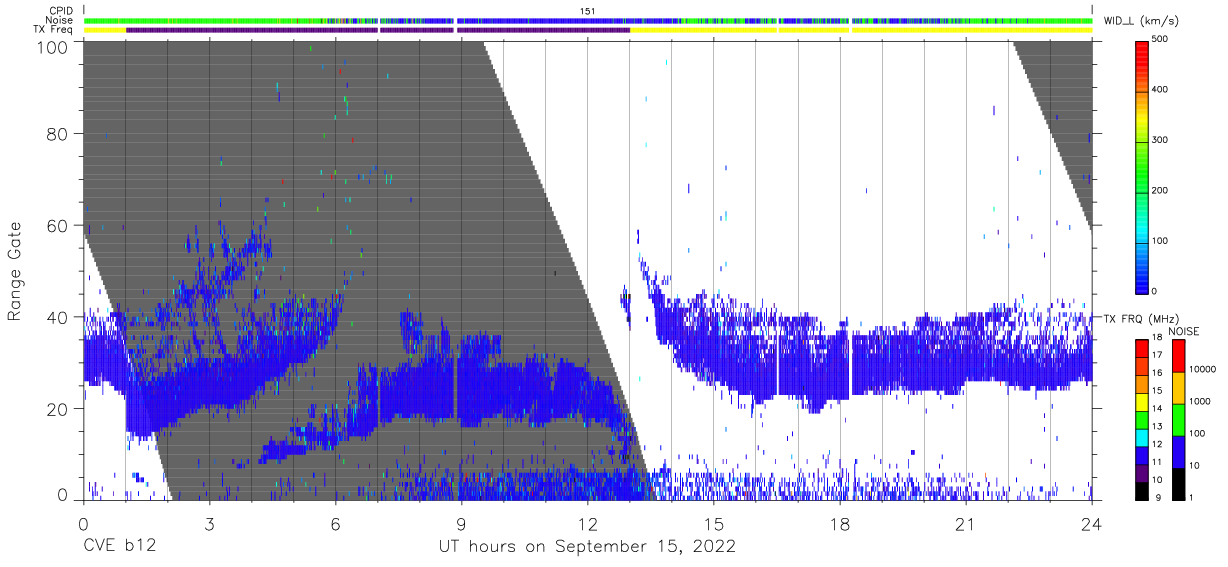Select the 1 noise legend tick

pos(1191,497)
